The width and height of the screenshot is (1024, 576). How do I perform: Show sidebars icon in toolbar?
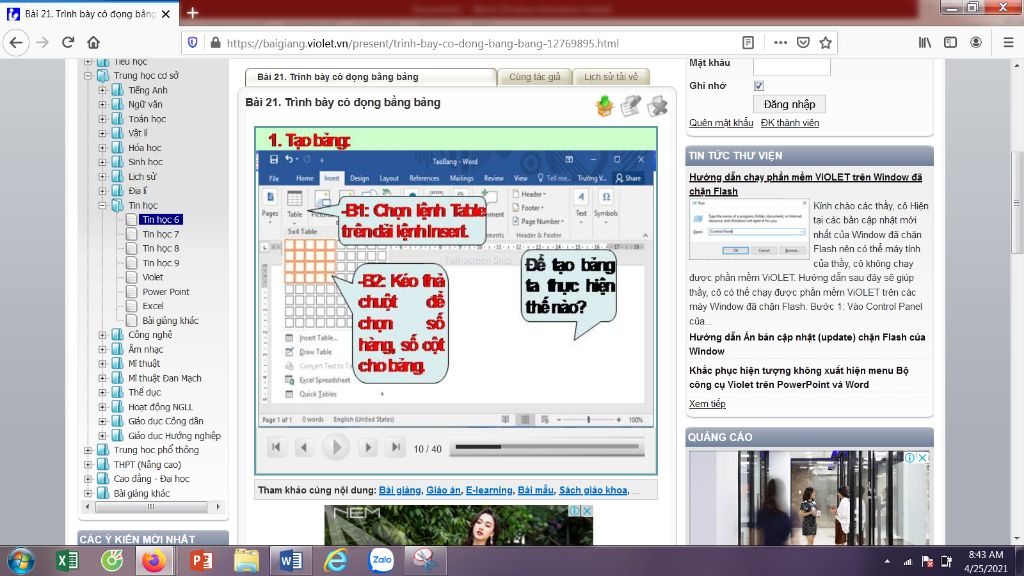click(950, 42)
